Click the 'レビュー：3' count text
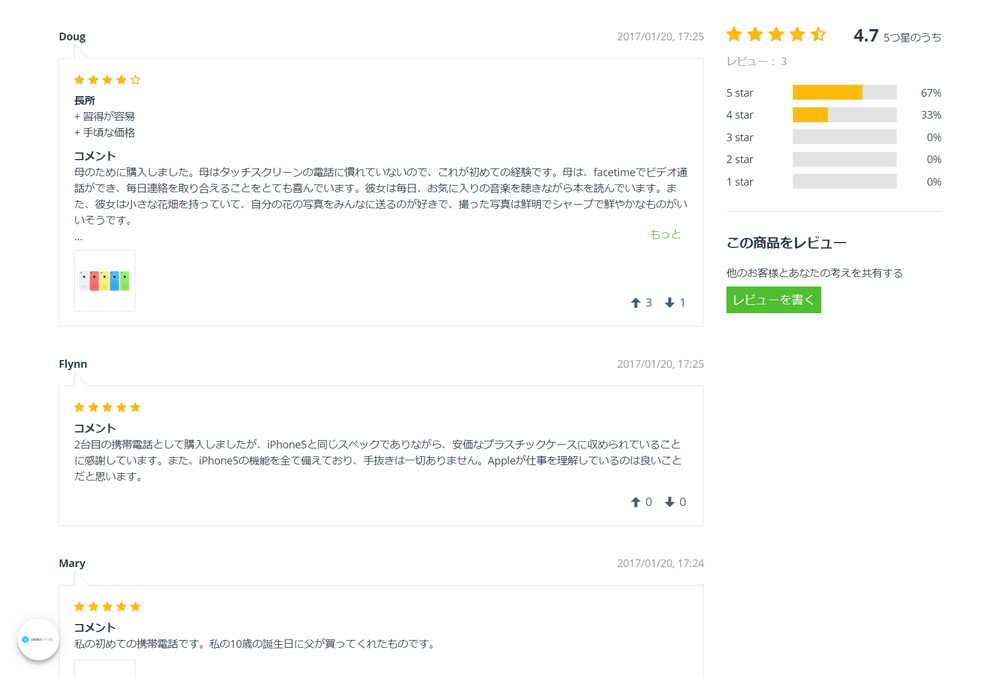 (x=757, y=61)
